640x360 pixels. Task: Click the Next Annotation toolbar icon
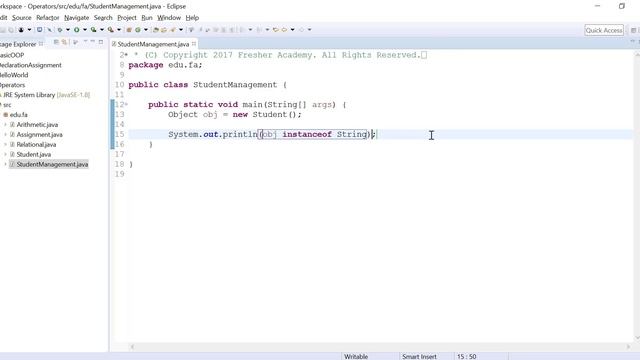242,30
